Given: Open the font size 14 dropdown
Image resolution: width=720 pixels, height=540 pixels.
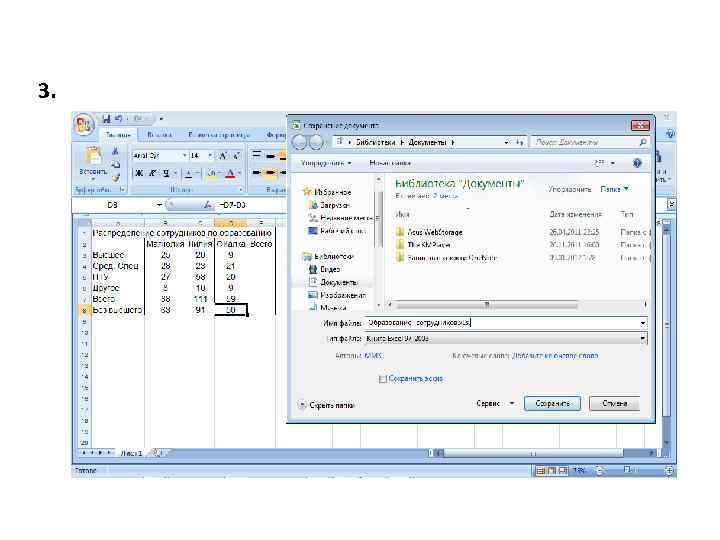Looking at the screenshot, I should pos(210,156).
